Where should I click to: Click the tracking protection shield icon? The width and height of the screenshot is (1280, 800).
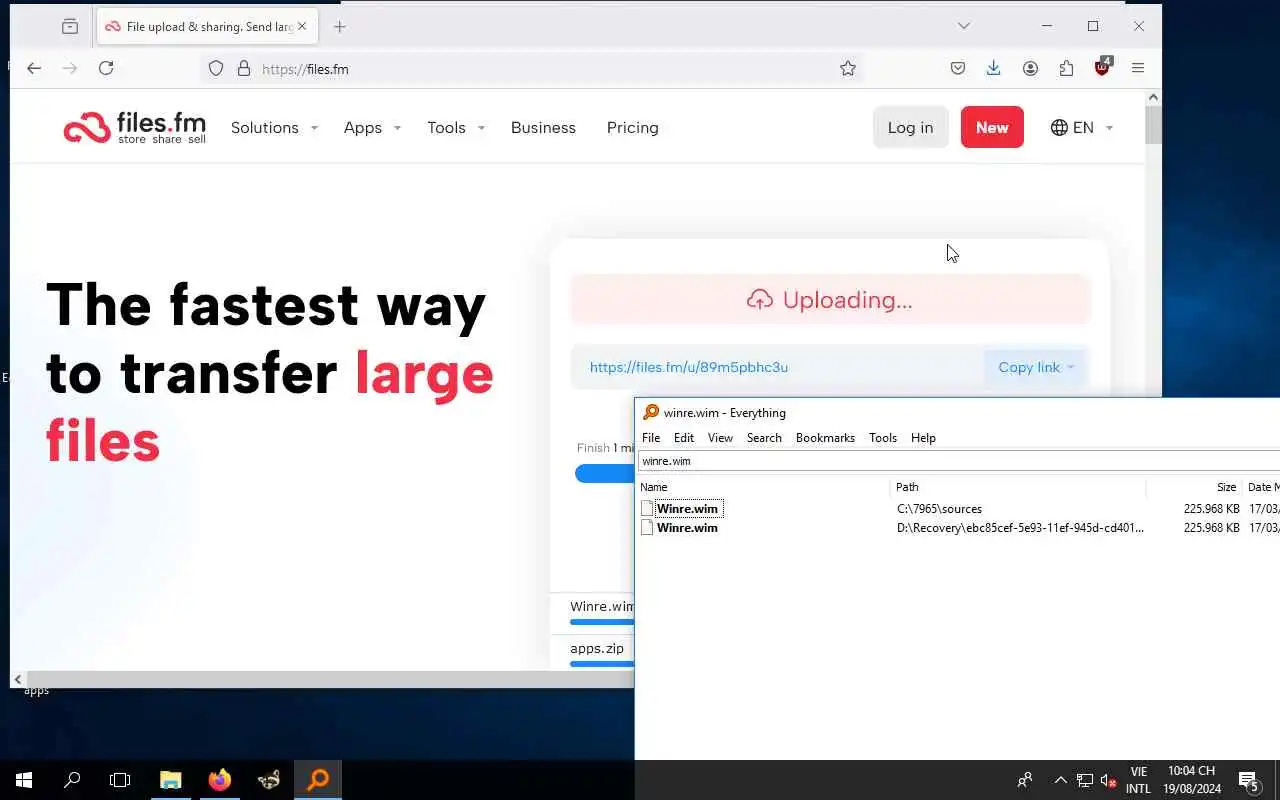[x=216, y=69]
